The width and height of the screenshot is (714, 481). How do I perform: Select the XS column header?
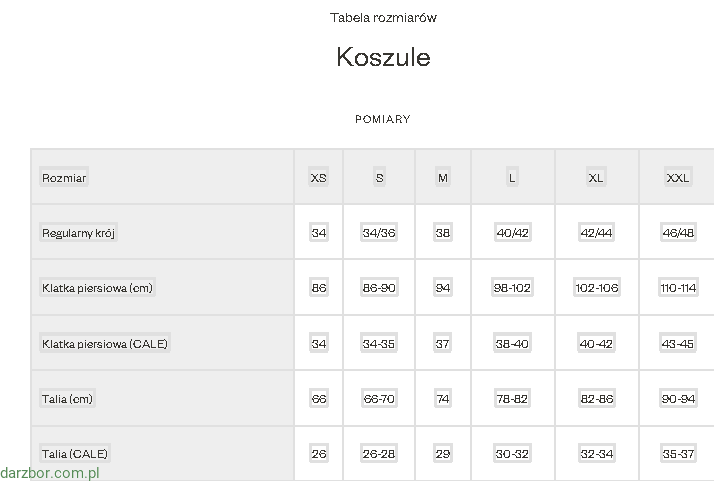[x=319, y=178]
